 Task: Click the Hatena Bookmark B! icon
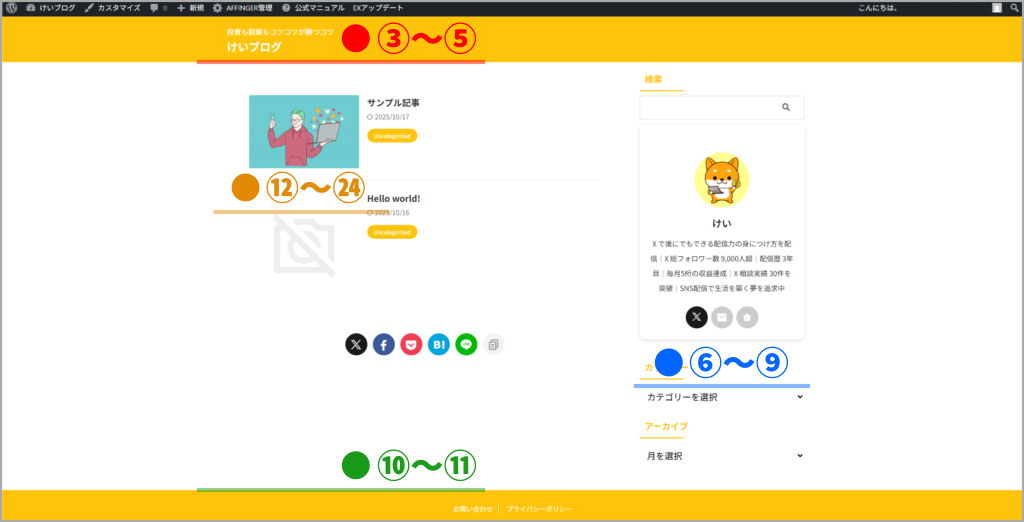pos(438,345)
